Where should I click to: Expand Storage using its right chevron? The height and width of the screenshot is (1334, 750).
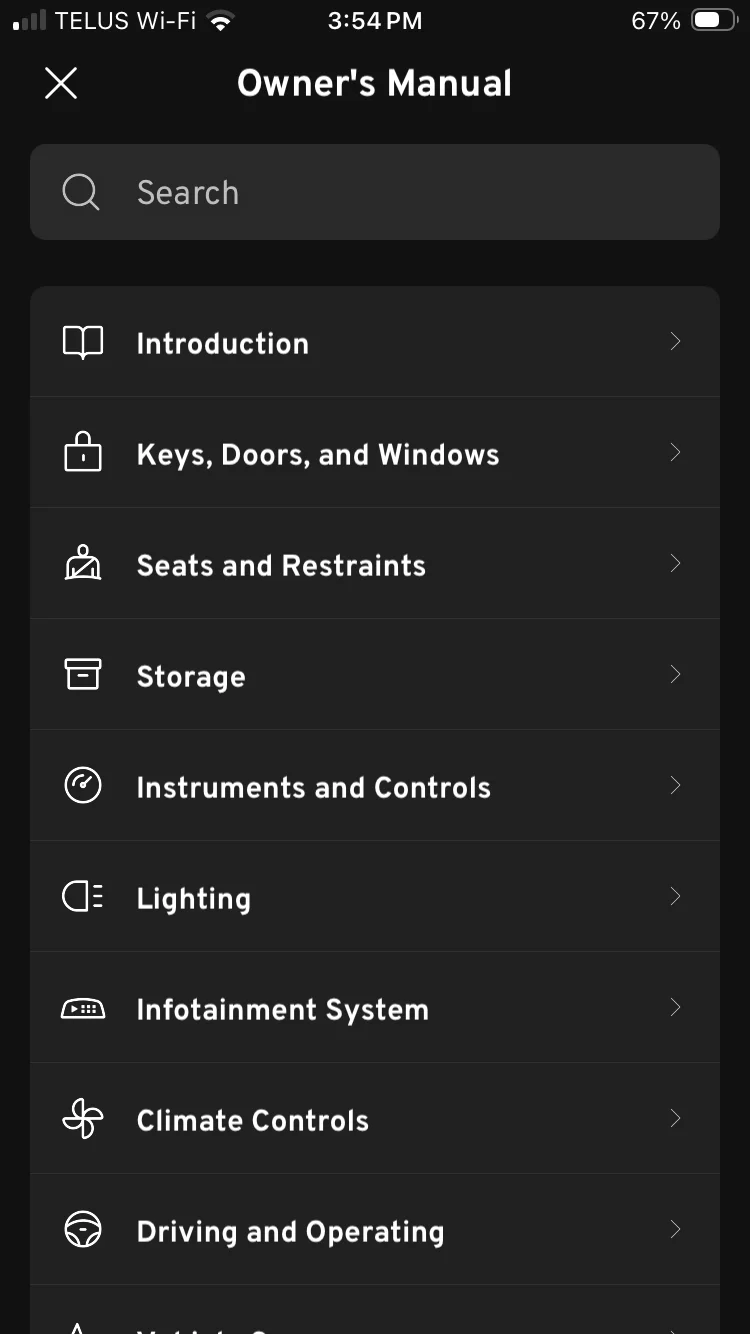[x=675, y=675]
